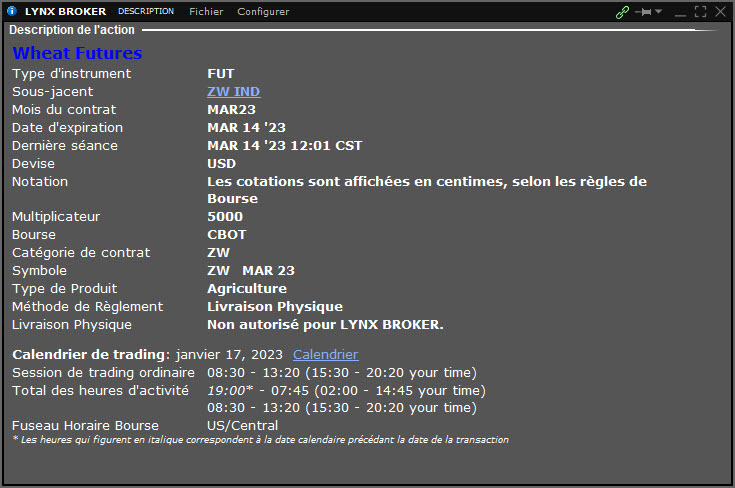Select the Livraison Physique settlement value

275,307
